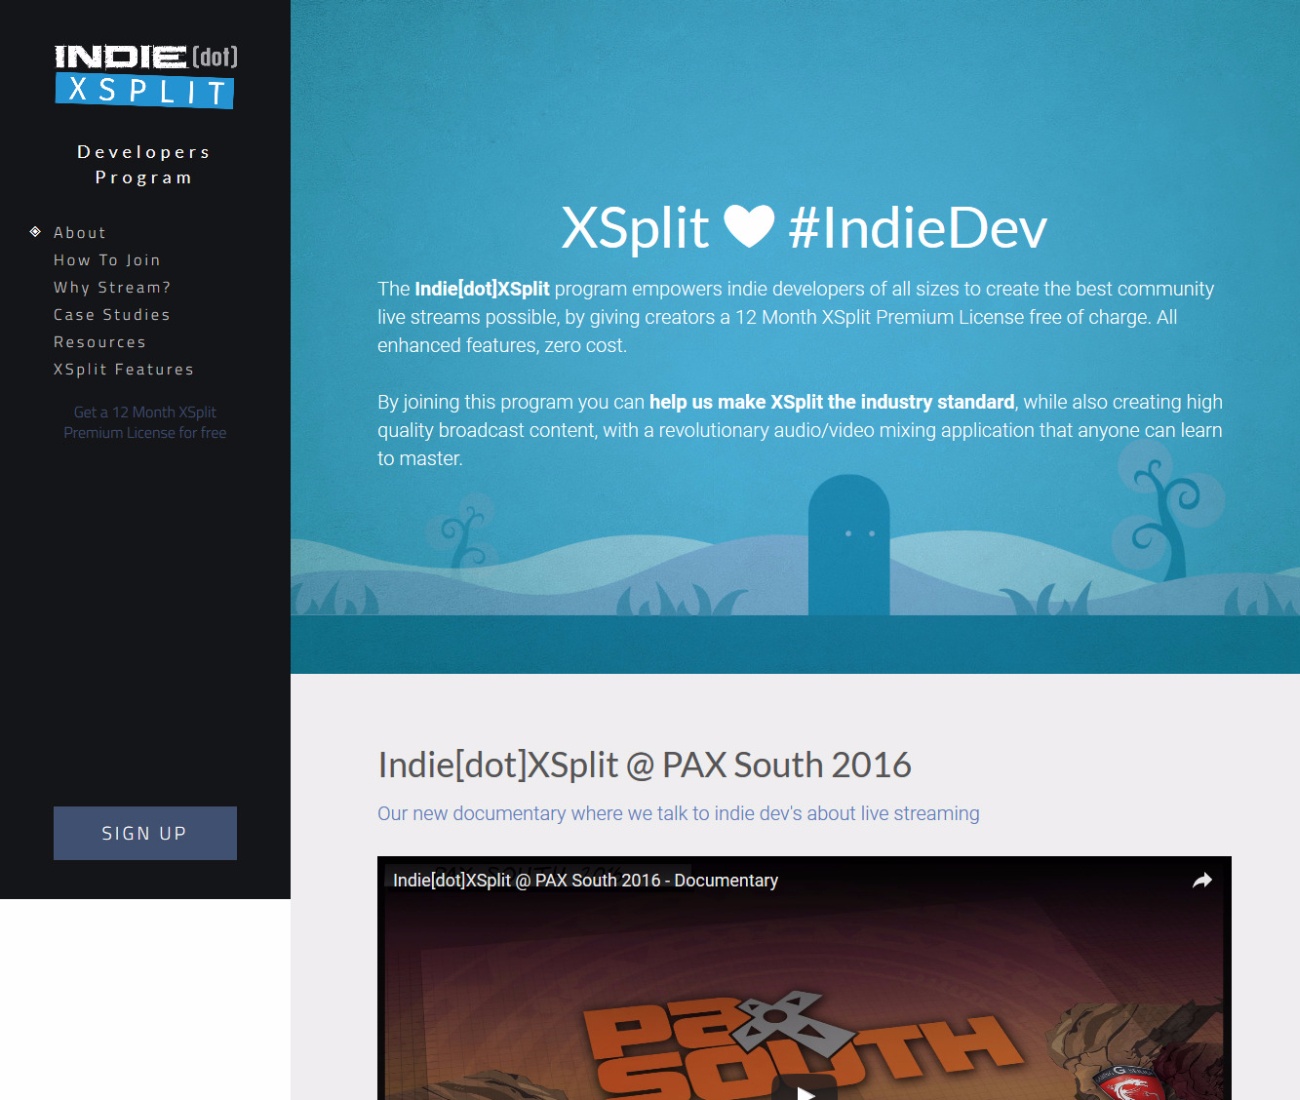
Task: Click Get a 12 Month XSplit Premium License link
Action: click(145, 422)
